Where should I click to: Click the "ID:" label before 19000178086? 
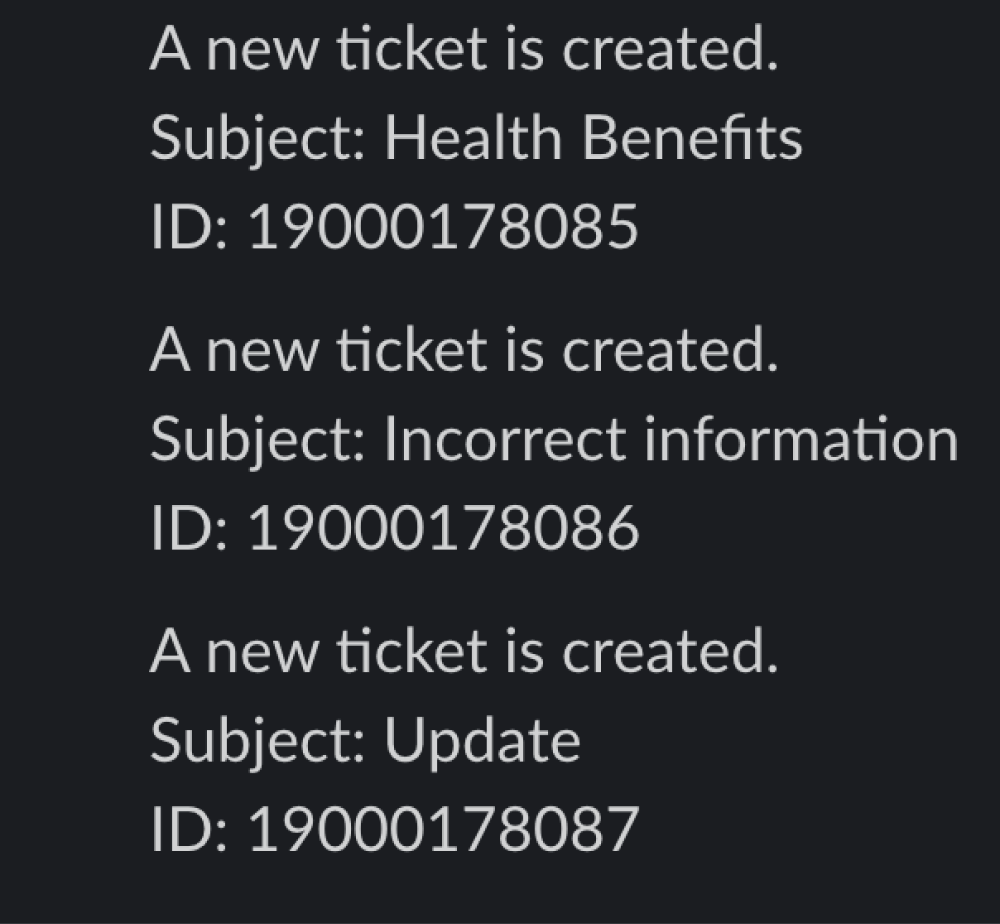pyautogui.click(x=190, y=529)
